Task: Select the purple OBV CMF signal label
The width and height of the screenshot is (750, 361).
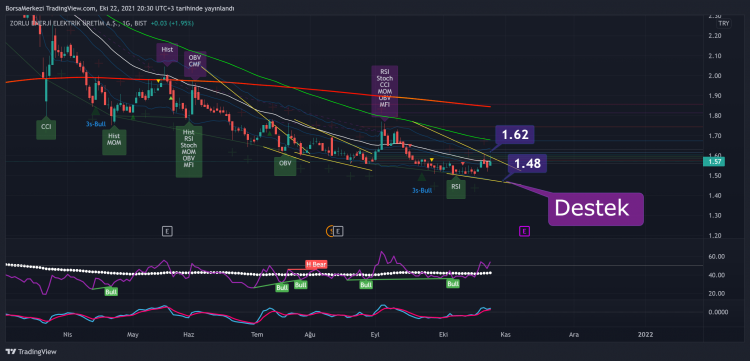Action: click(195, 64)
